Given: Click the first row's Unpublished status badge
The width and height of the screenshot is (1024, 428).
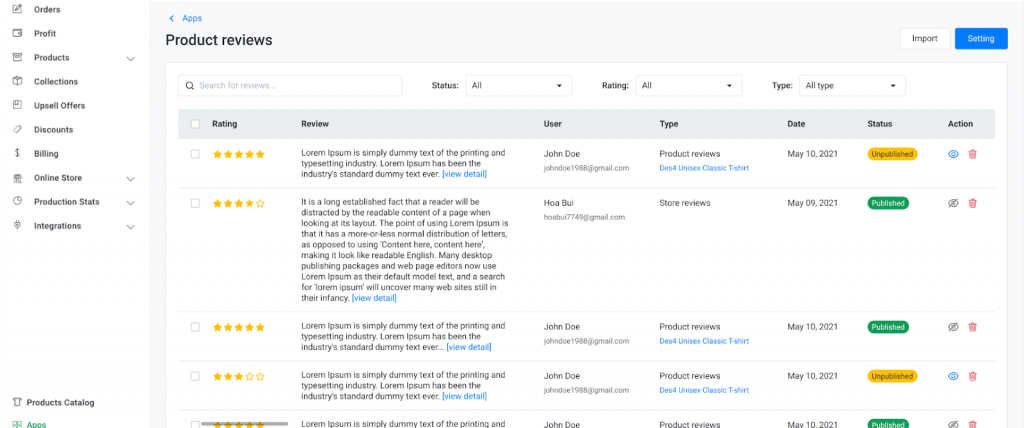Looking at the screenshot, I should [x=892, y=154].
